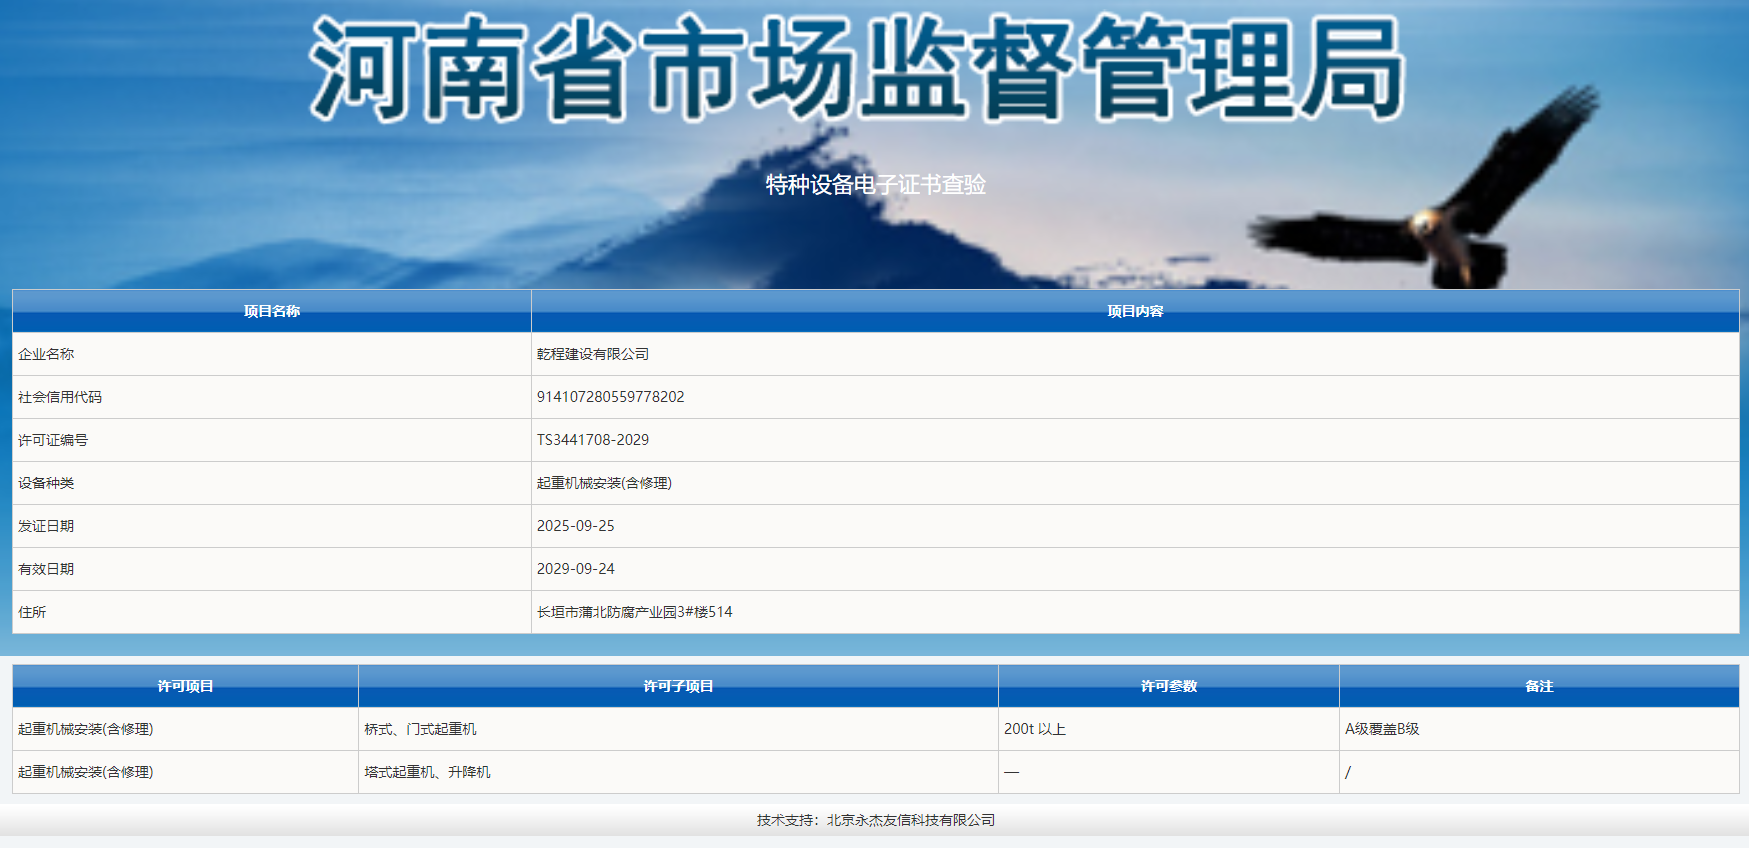Click the 许可子项目 column header
This screenshot has width=1749, height=848.
click(x=678, y=686)
